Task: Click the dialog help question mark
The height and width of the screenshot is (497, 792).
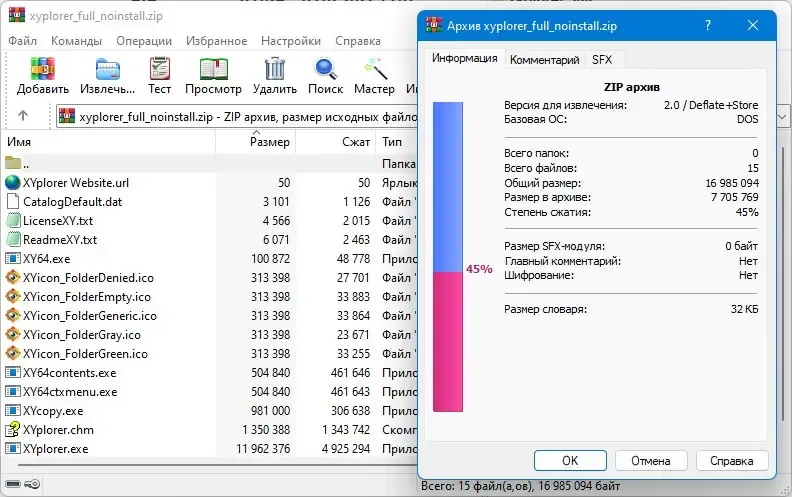Action: pos(708,25)
